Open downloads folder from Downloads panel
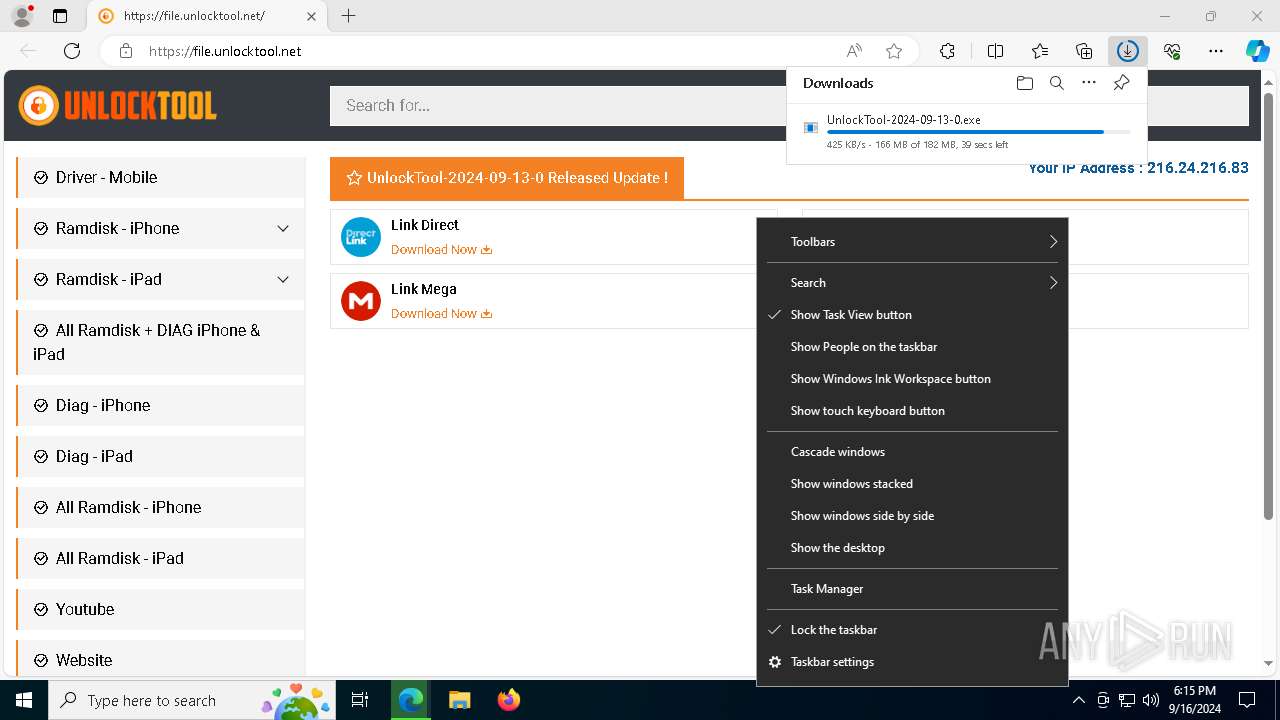This screenshot has width=1280, height=720. click(x=1024, y=83)
